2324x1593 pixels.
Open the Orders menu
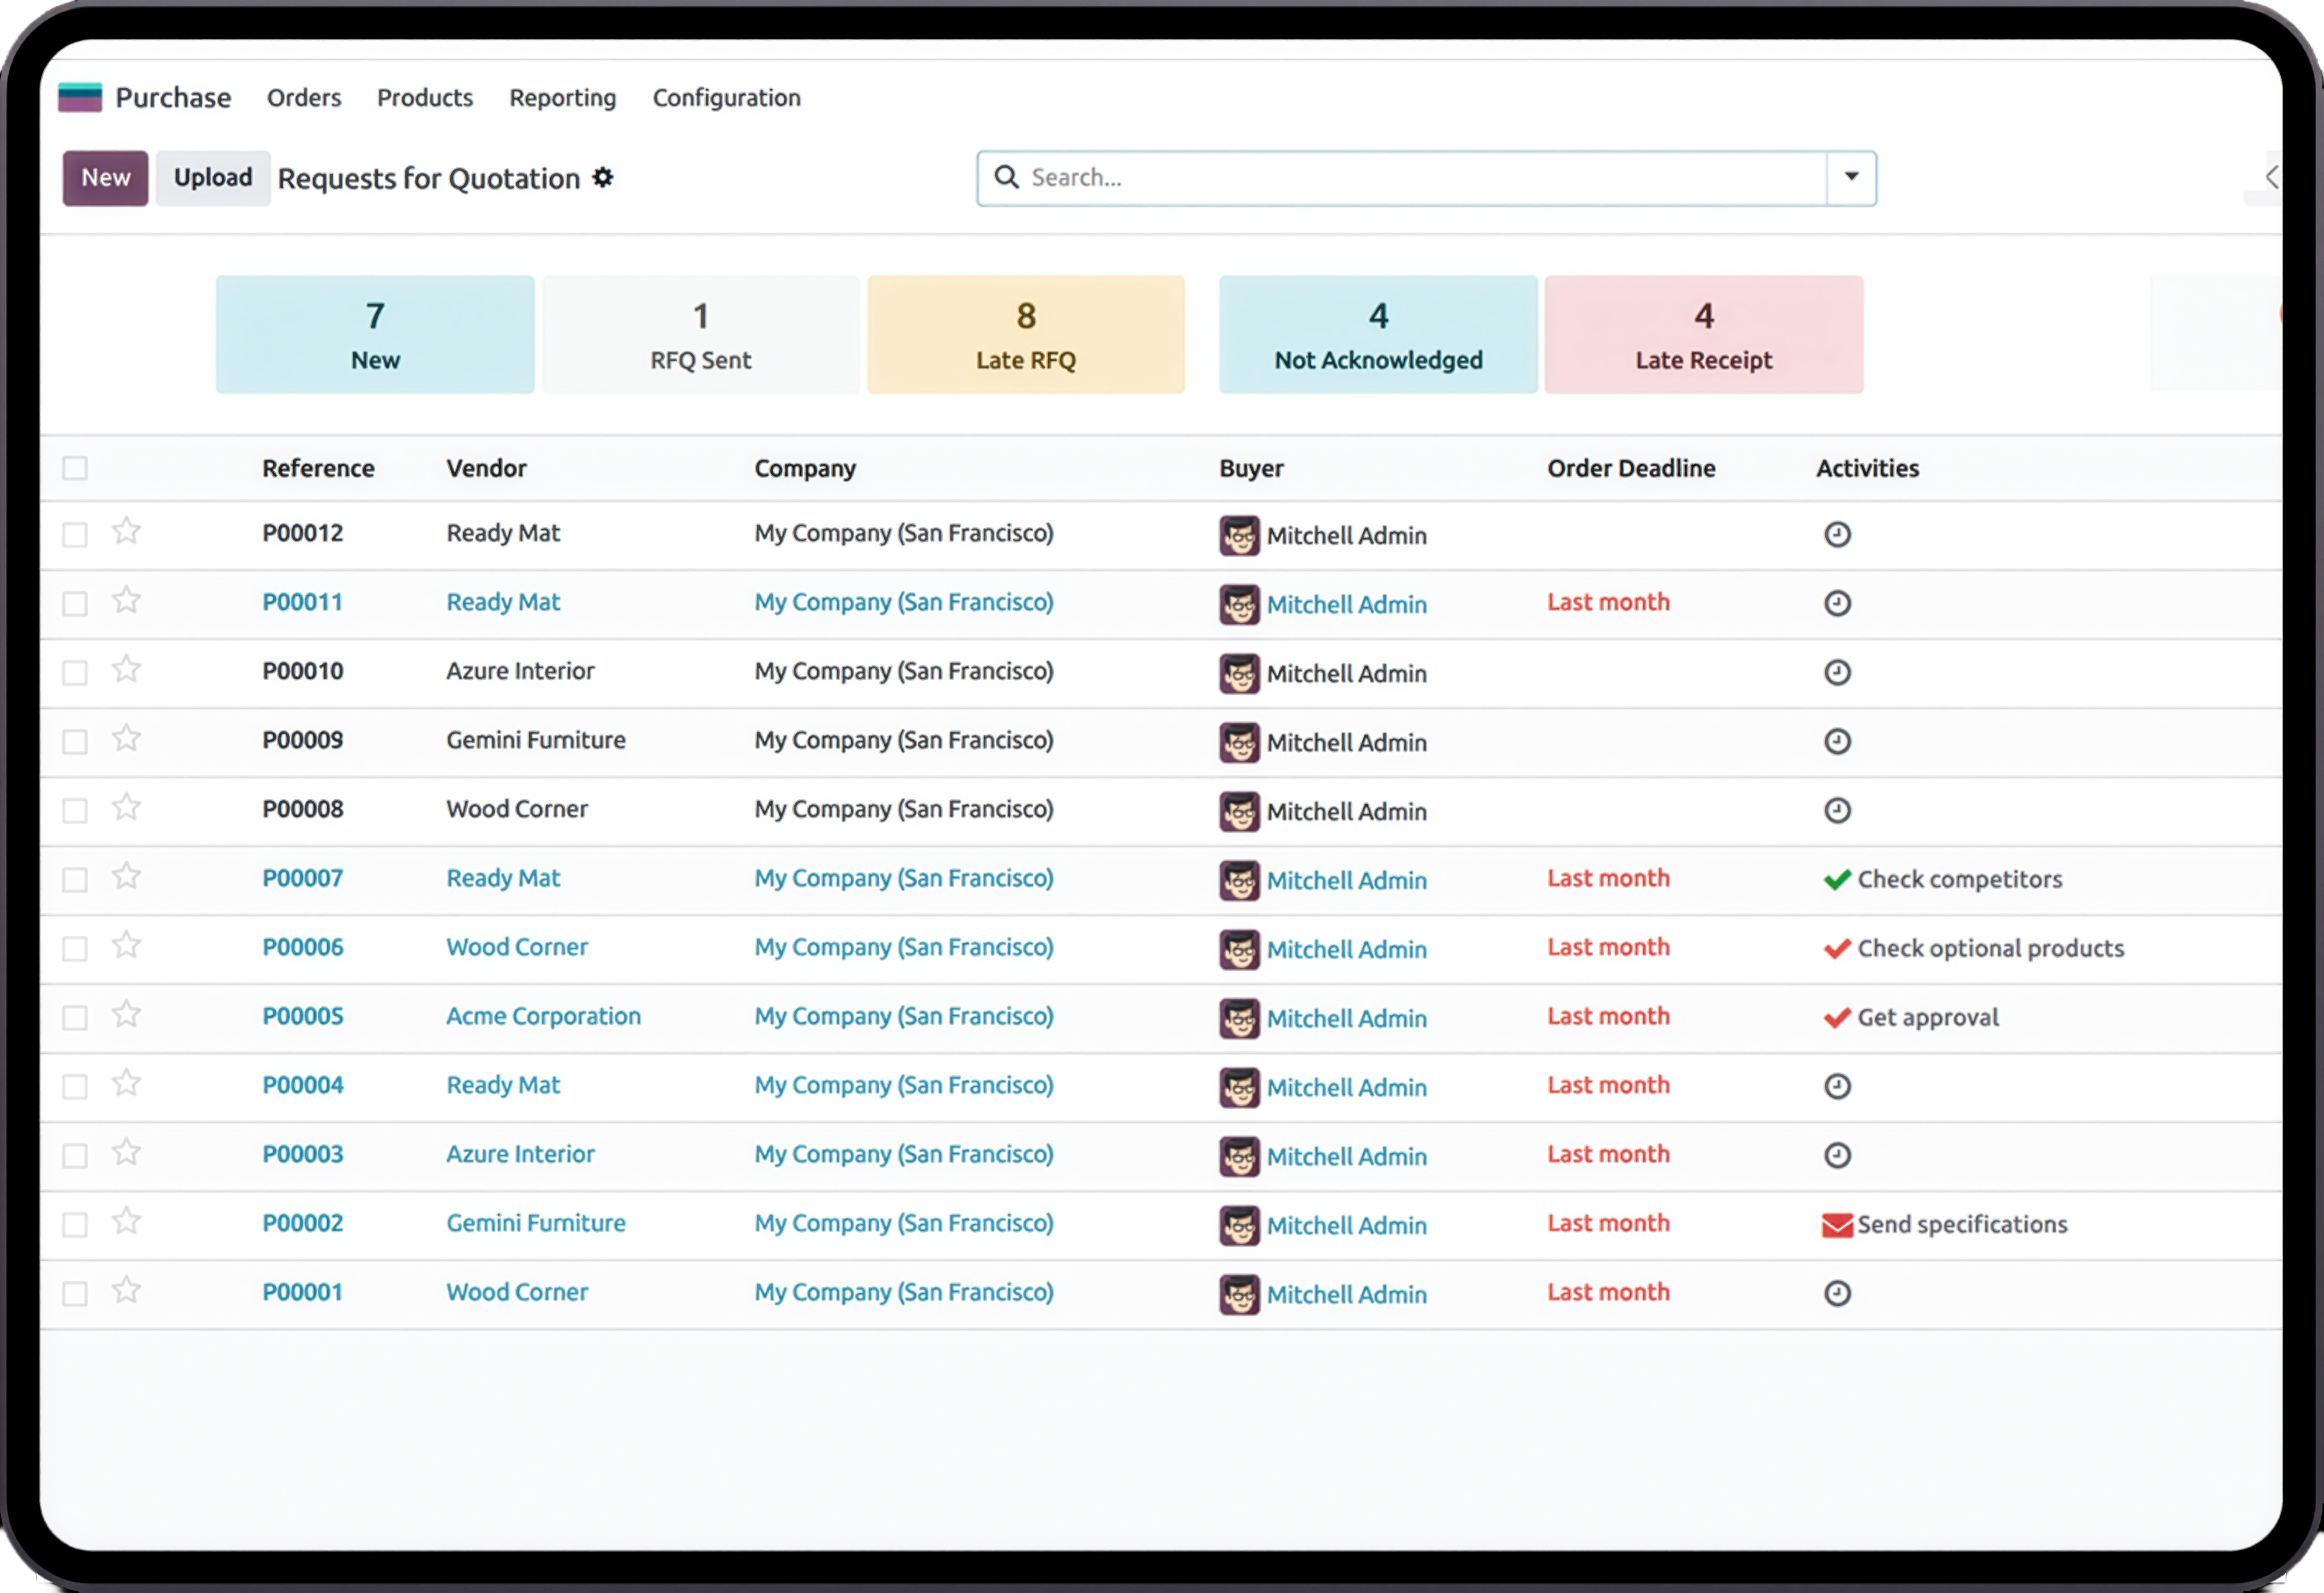click(304, 98)
